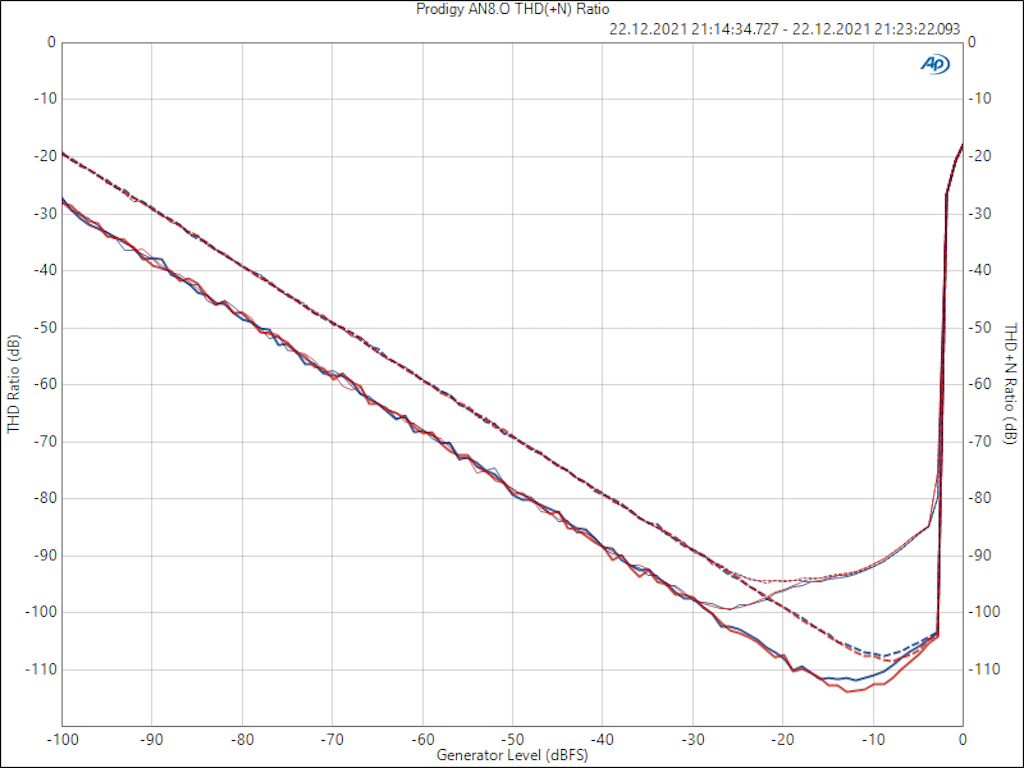The width and height of the screenshot is (1024, 768).
Task: Click the -60 label on the left y-axis
Action: point(44,384)
